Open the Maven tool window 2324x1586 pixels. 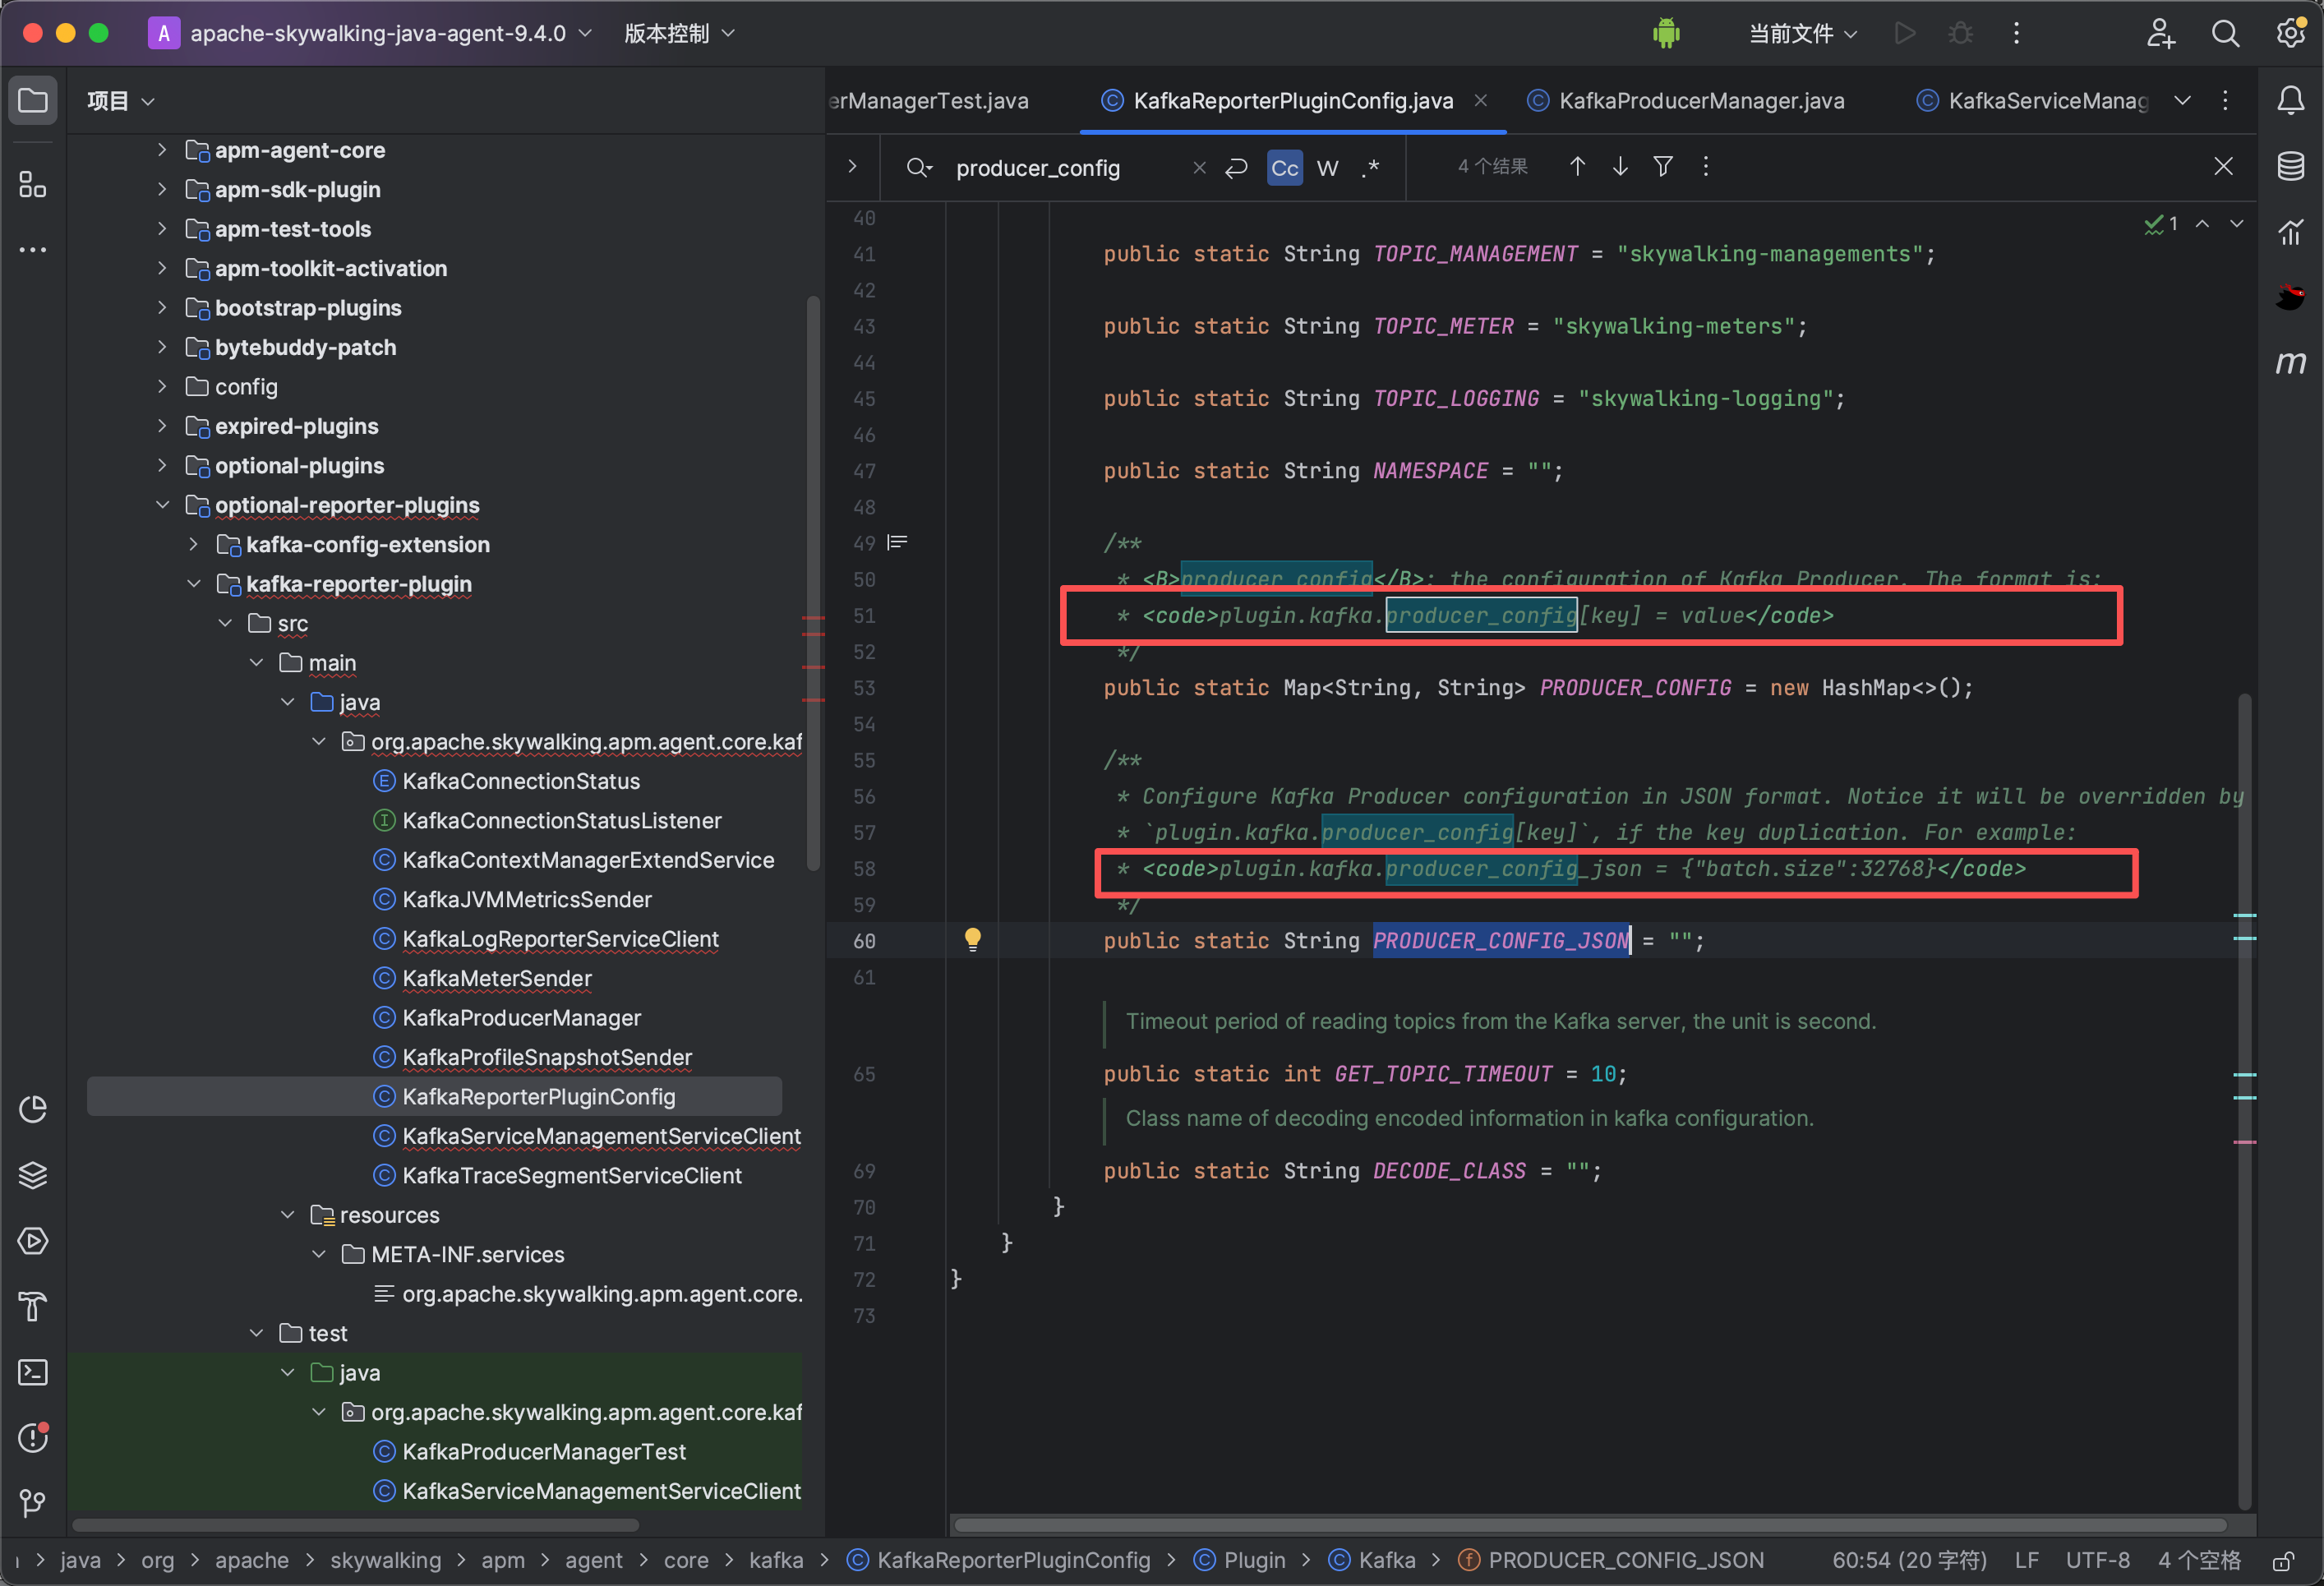(x=2290, y=362)
